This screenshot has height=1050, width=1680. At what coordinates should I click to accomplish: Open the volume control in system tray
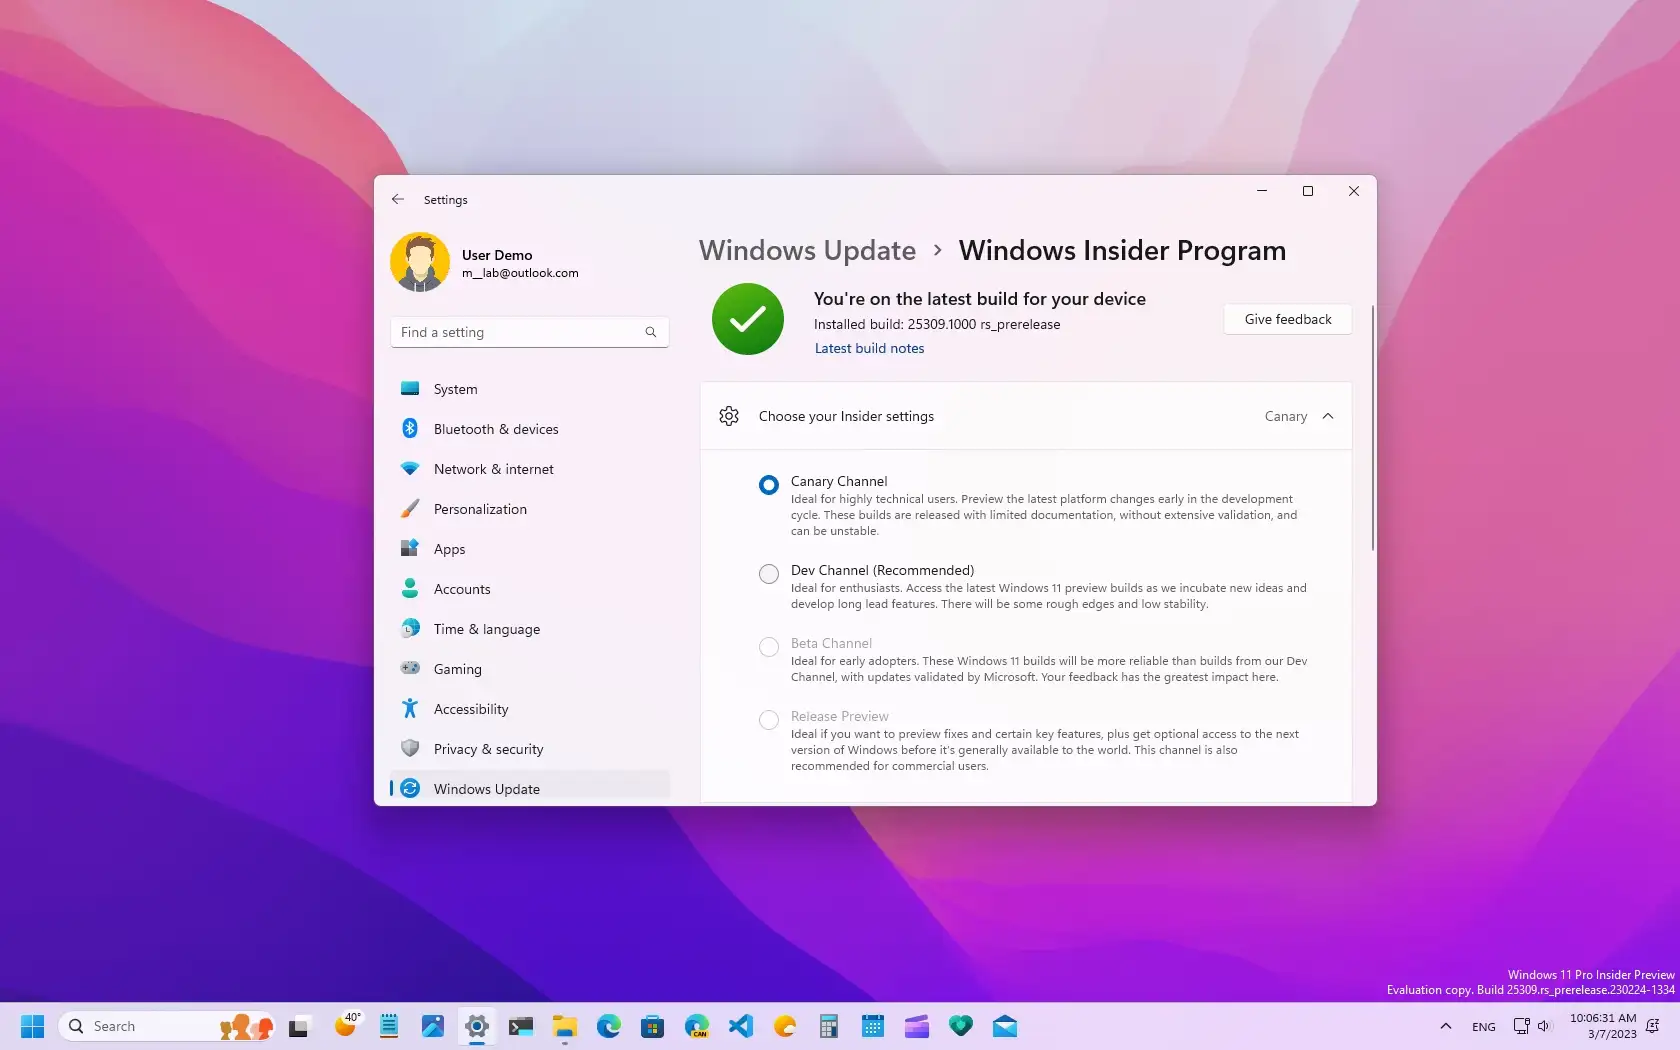coord(1544,1026)
